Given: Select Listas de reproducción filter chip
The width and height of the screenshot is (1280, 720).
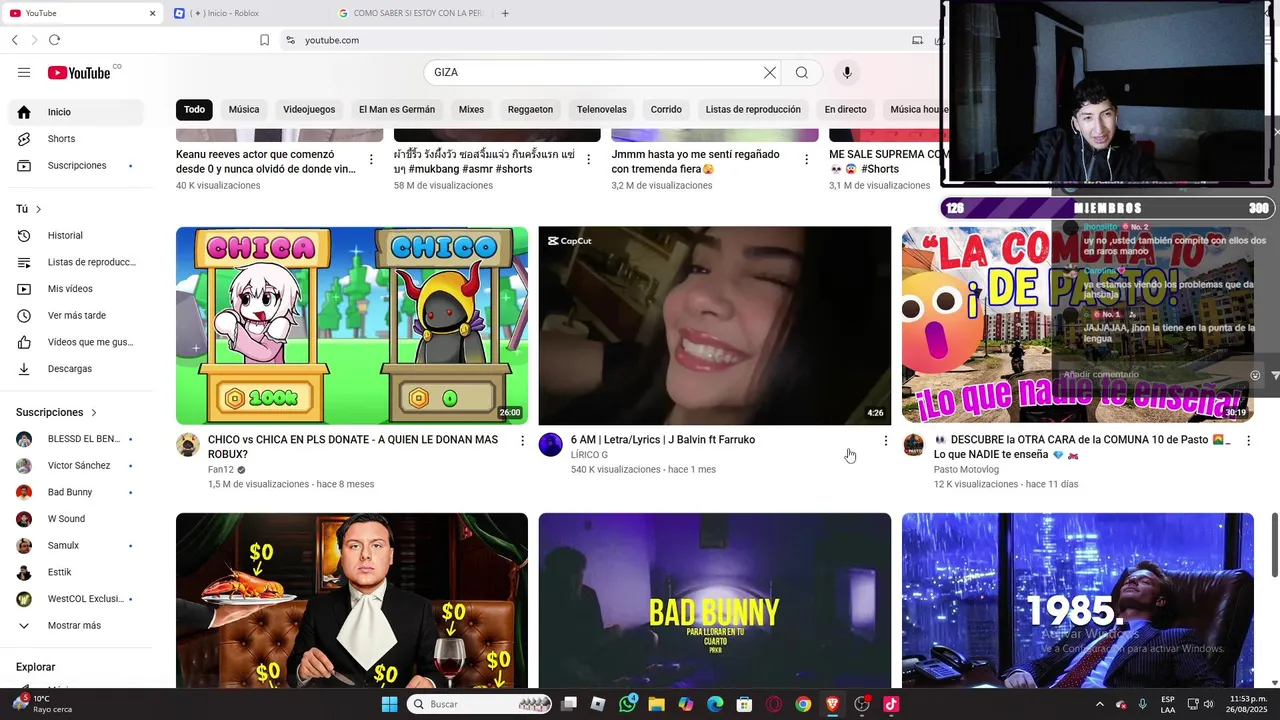Looking at the screenshot, I should [753, 109].
